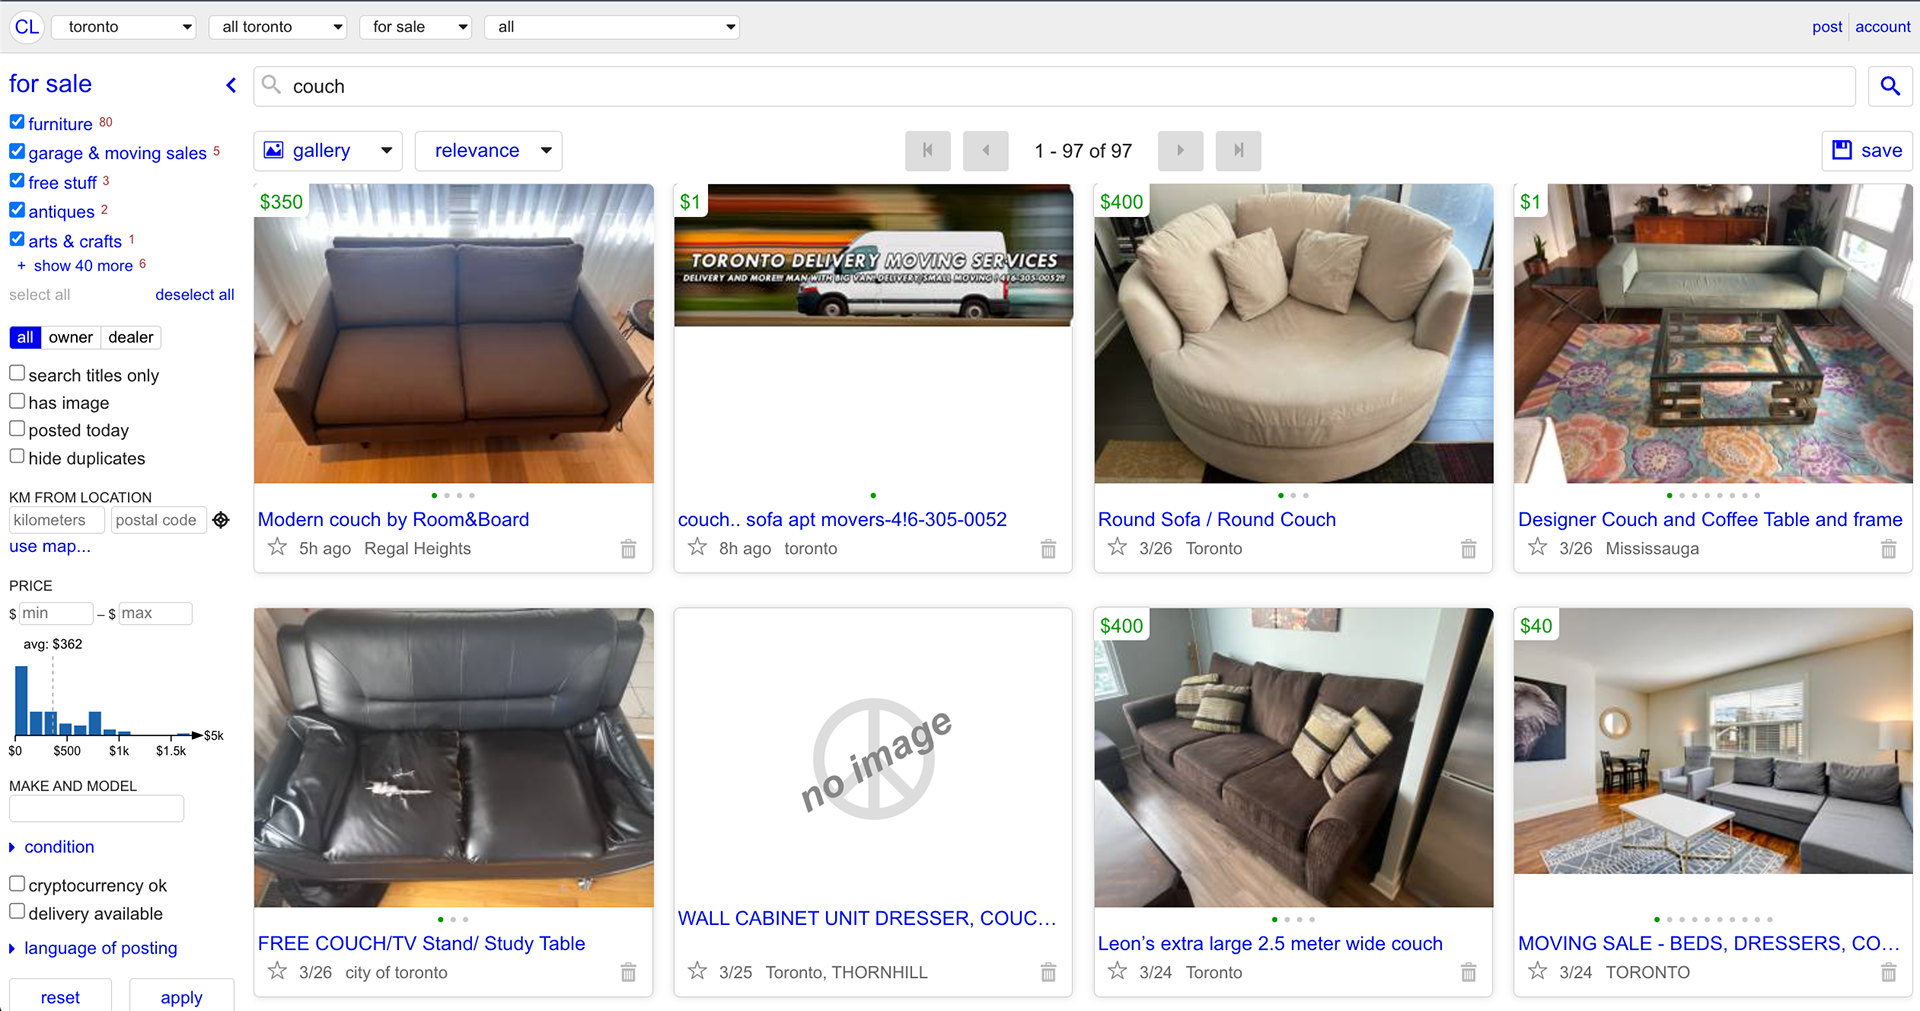Toggle the delivery available checkbox
Viewport: 1920px width, 1011px height.
click(17, 911)
